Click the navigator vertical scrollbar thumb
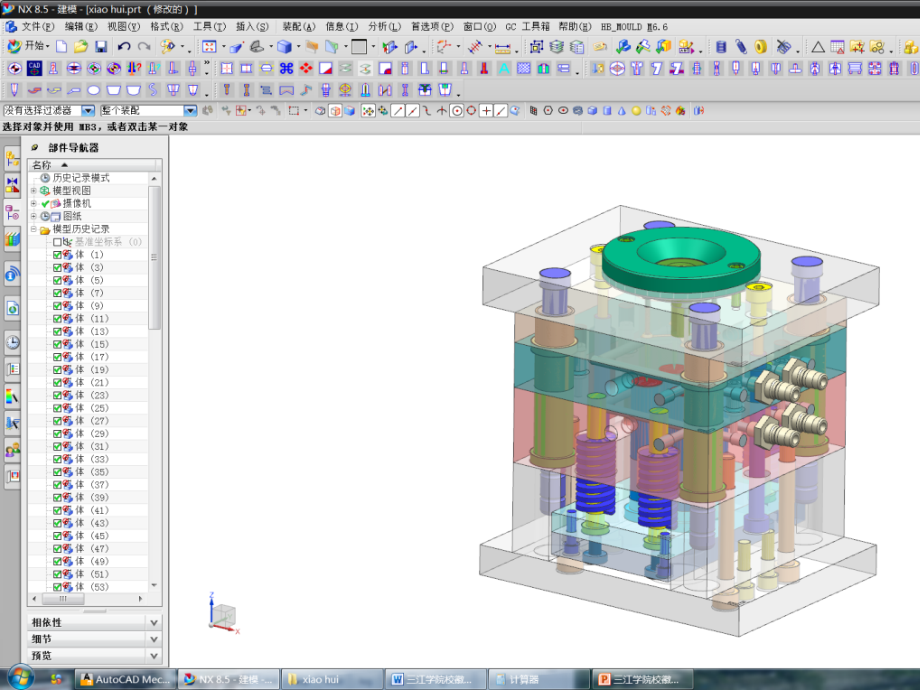Image resolution: width=920 pixels, height=690 pixels. [154, 258]
